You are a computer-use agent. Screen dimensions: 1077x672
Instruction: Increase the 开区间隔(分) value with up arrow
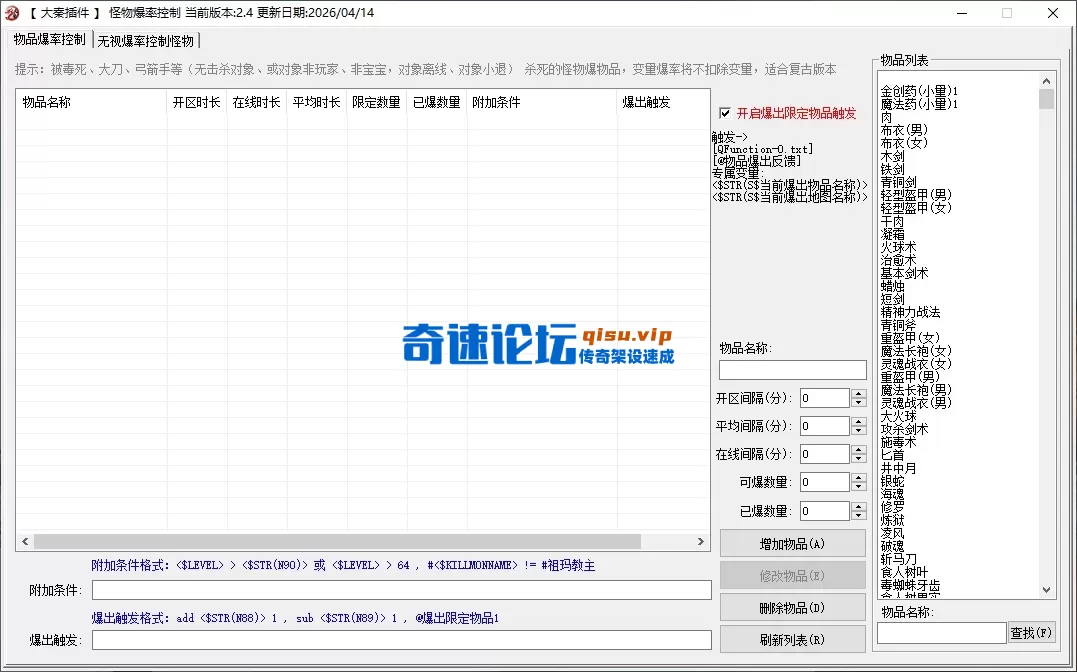(859, 394)
